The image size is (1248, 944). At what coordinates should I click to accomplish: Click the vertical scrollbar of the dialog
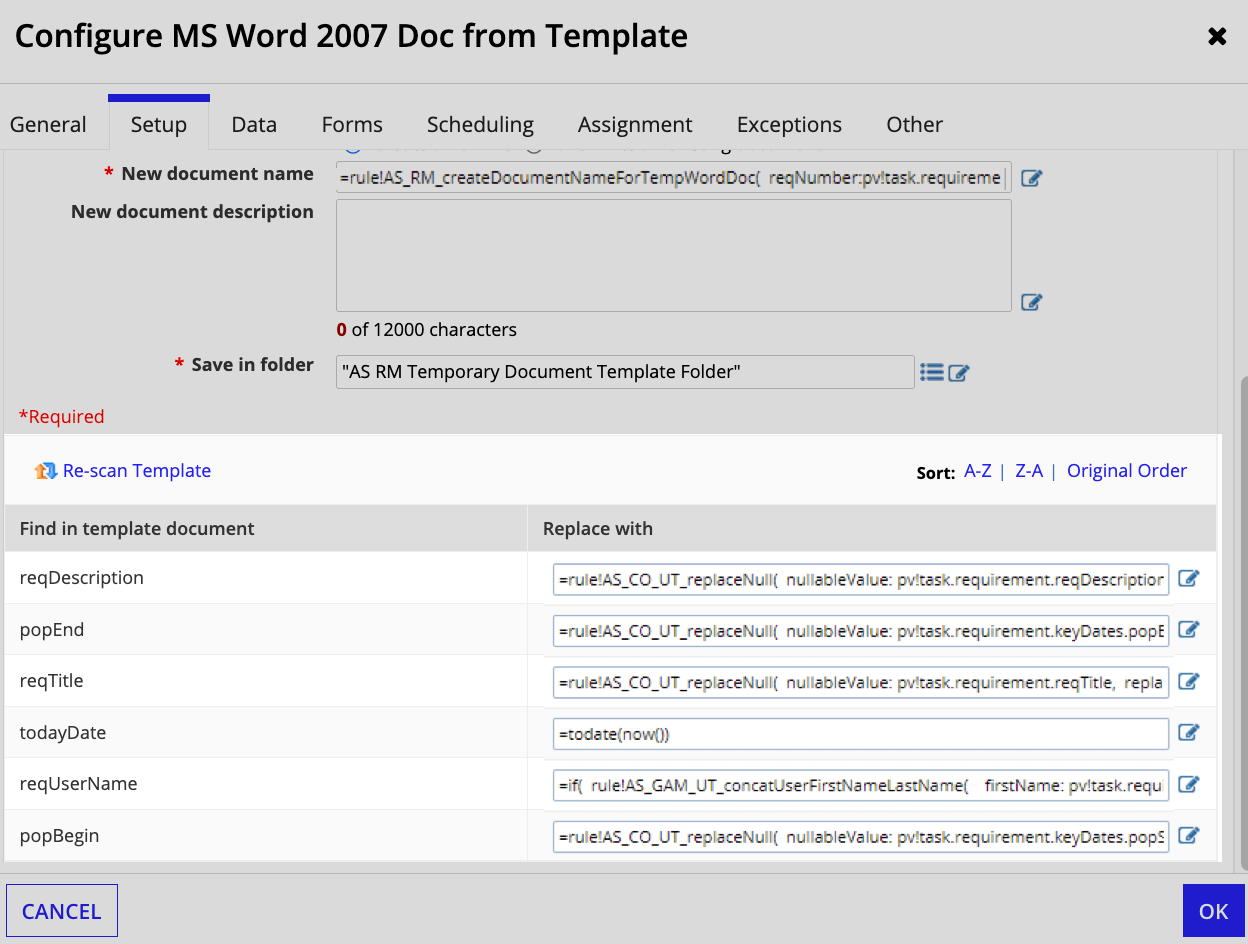tap(1243, 623)
